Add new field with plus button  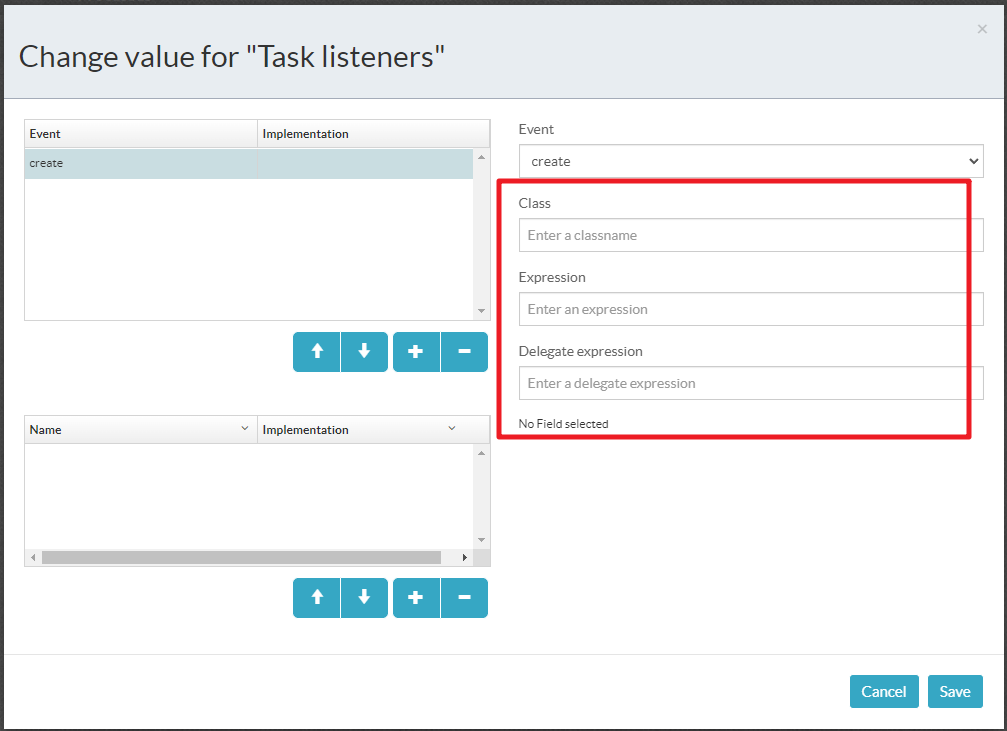416,598
